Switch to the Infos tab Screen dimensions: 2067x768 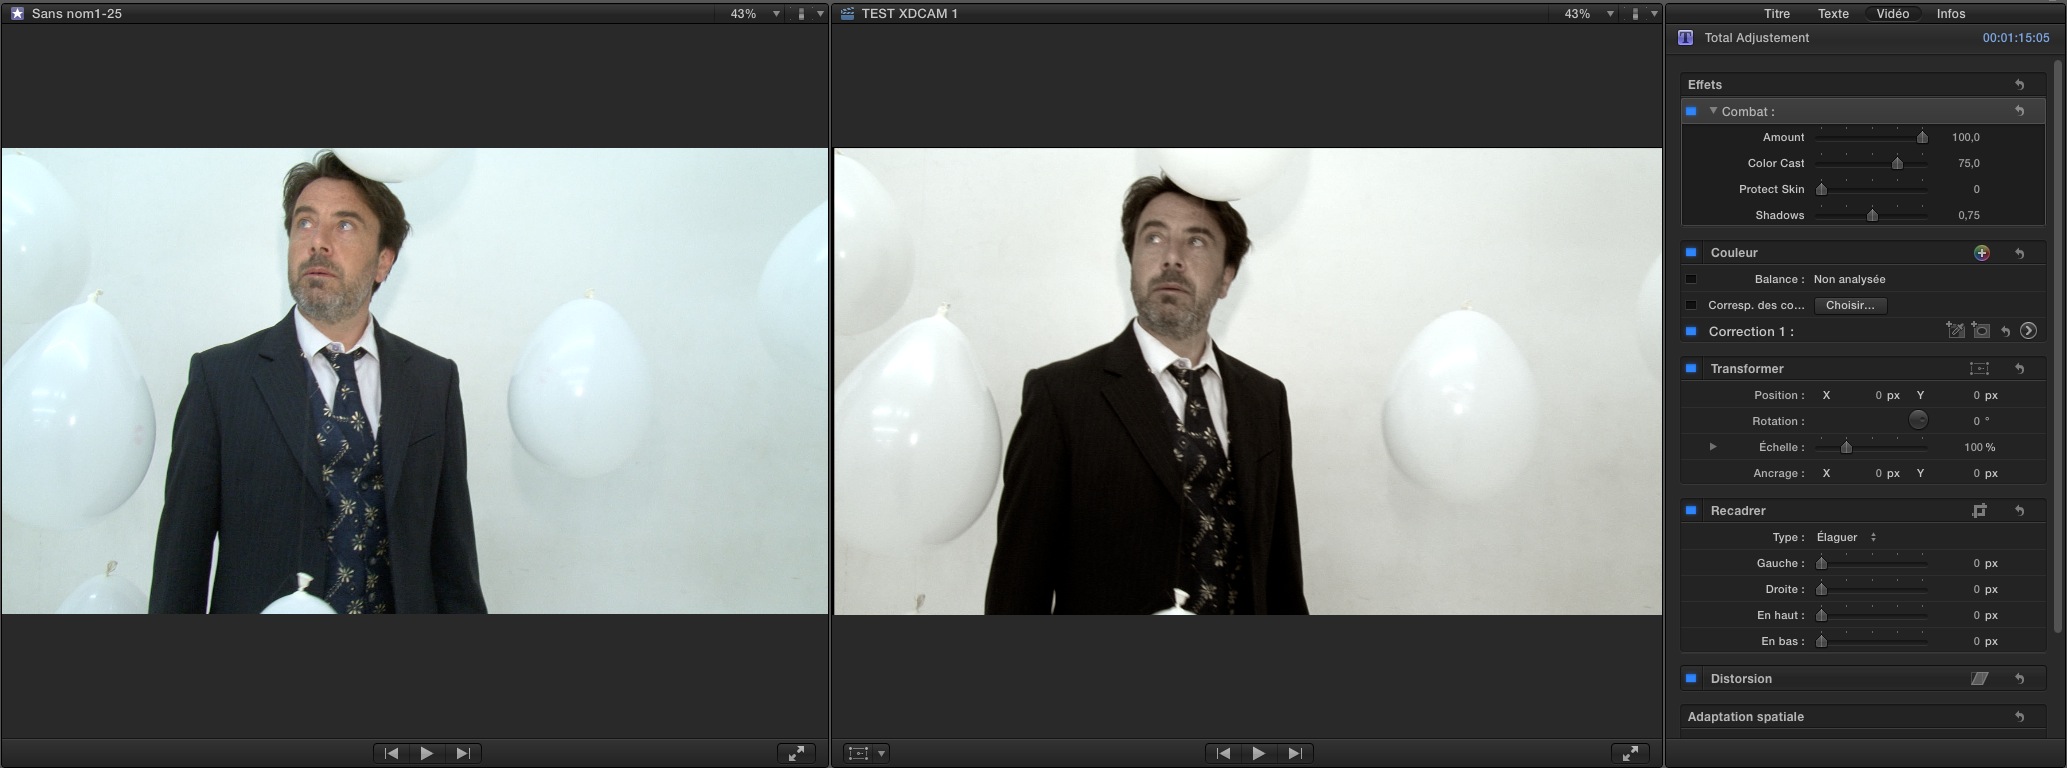tap(1951, 14)
